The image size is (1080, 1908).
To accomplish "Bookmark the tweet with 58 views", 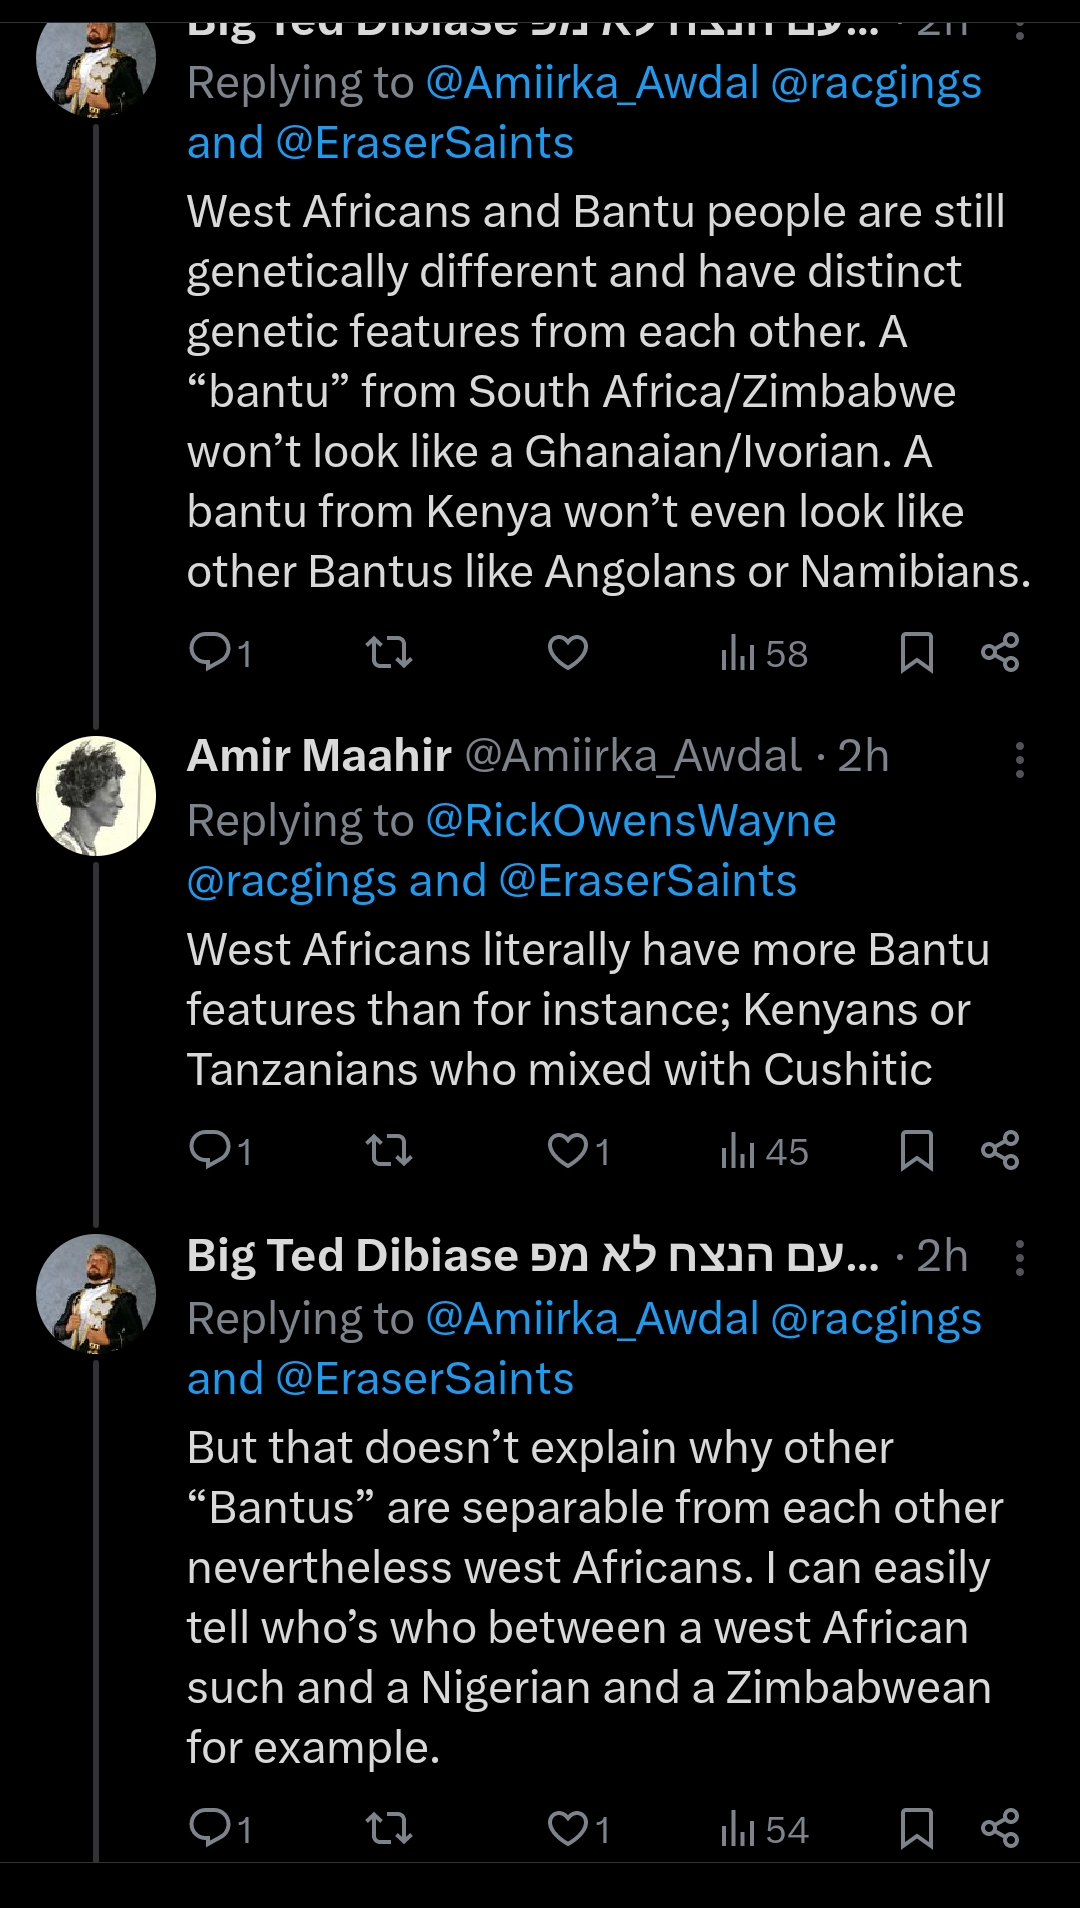I will [916, 653].
